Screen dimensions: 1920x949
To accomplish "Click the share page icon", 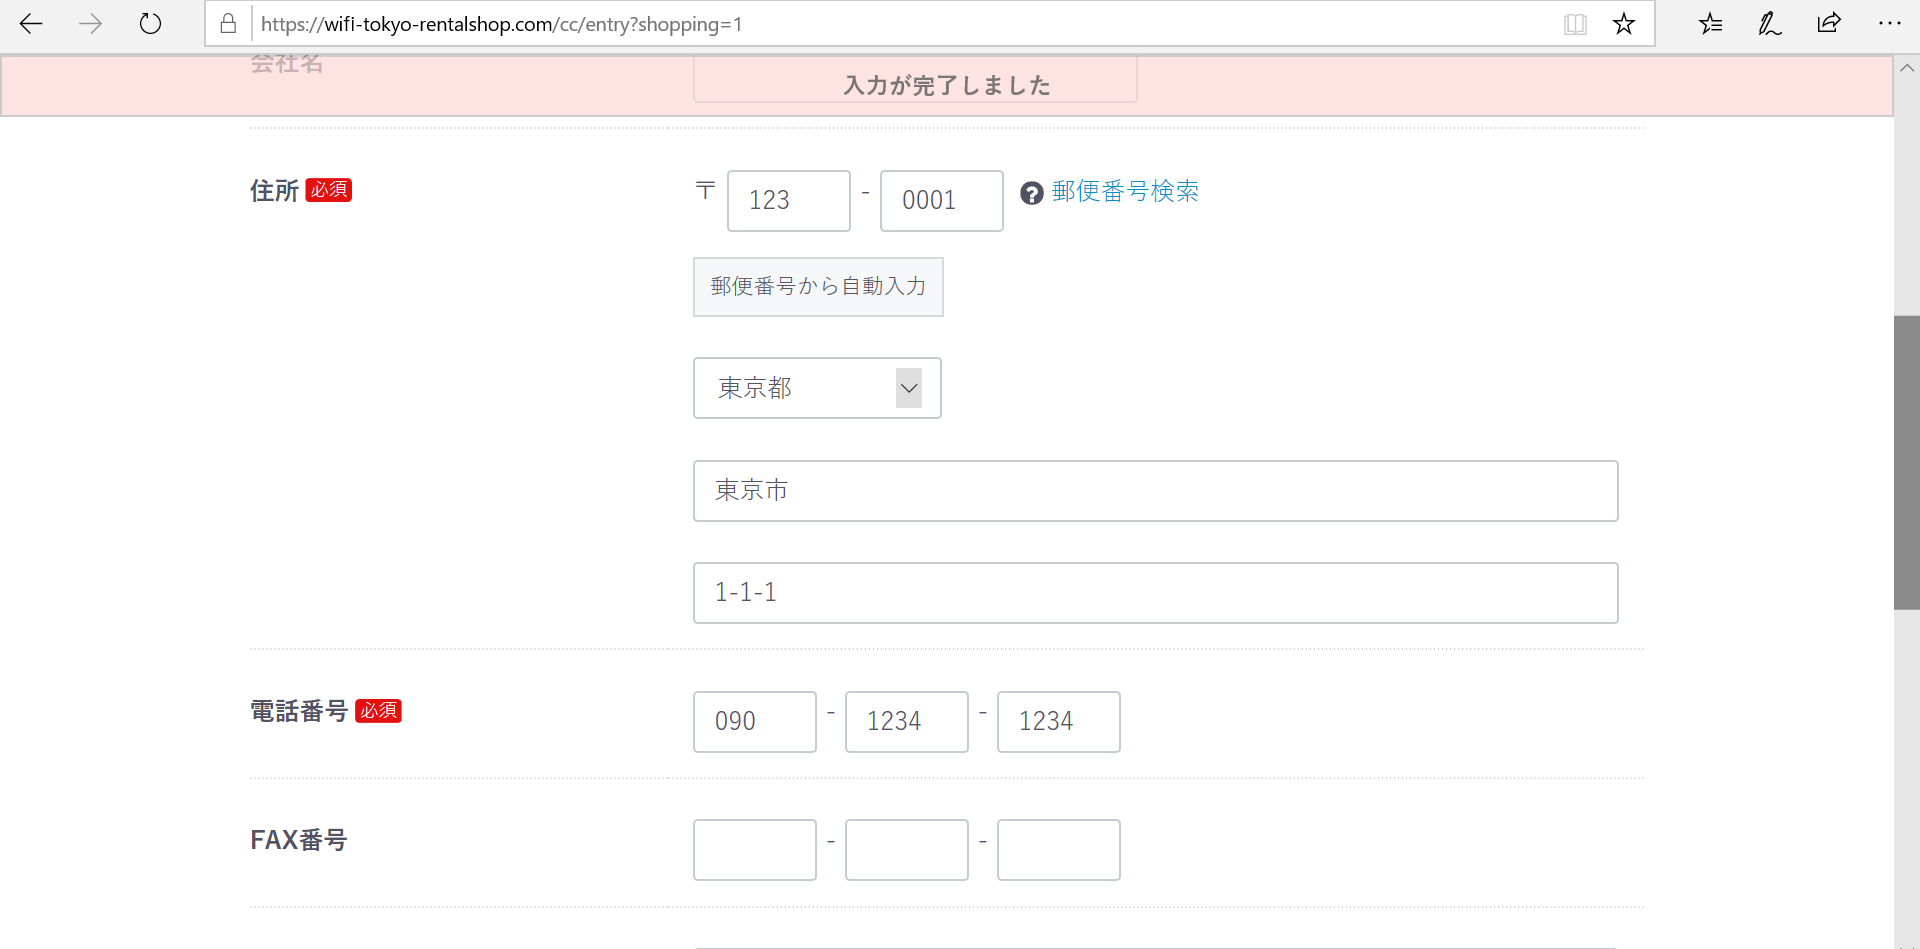I will click(1829, 24).
